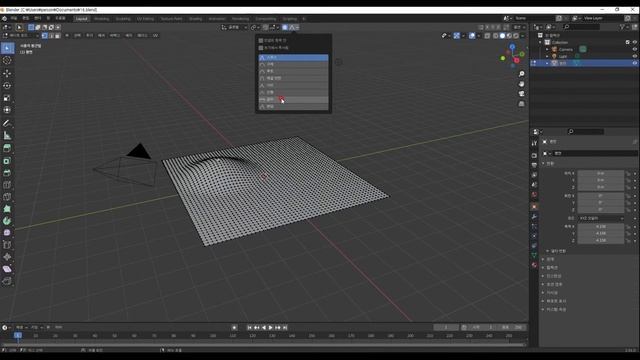Screen dimensions: 640x360
Task: Open the Material properties tab
Action: coord(534,265)
